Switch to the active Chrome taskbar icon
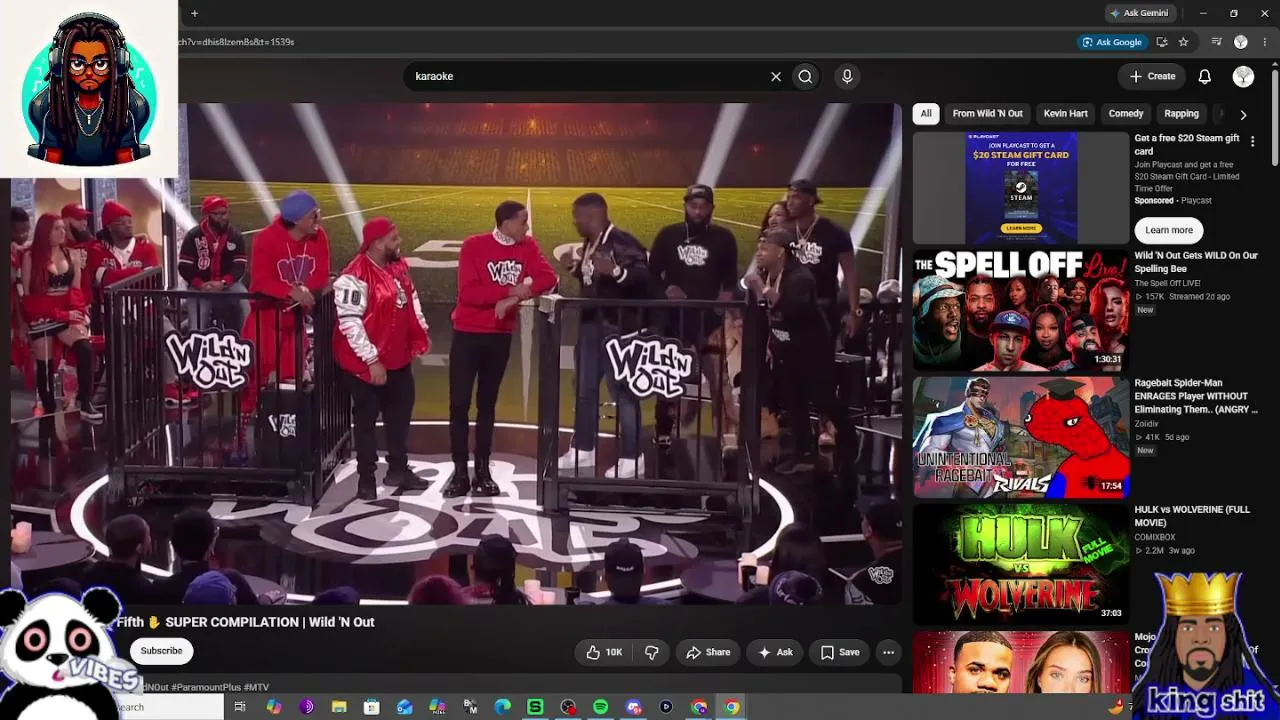 732,707
